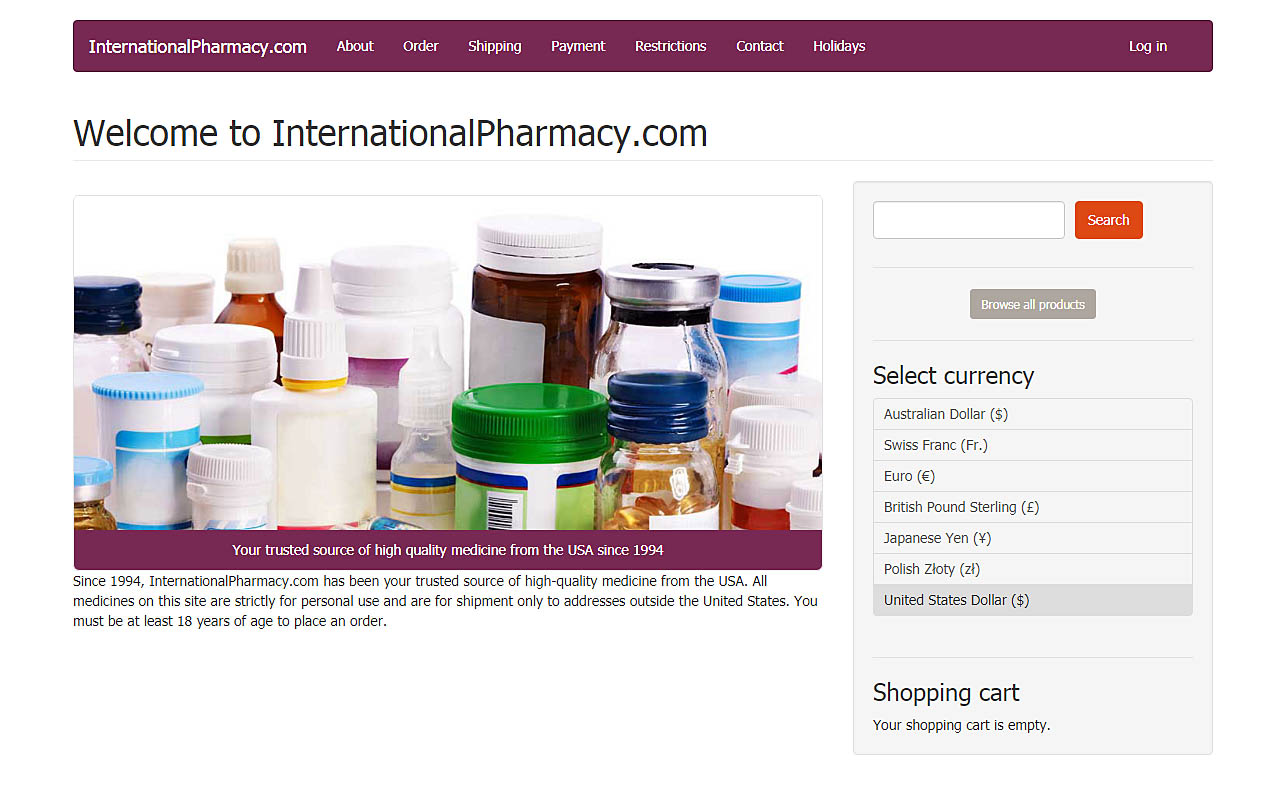This screenshot has height=810, width=1280.
Task: Focus the product search text field
Action: [969, 220]
